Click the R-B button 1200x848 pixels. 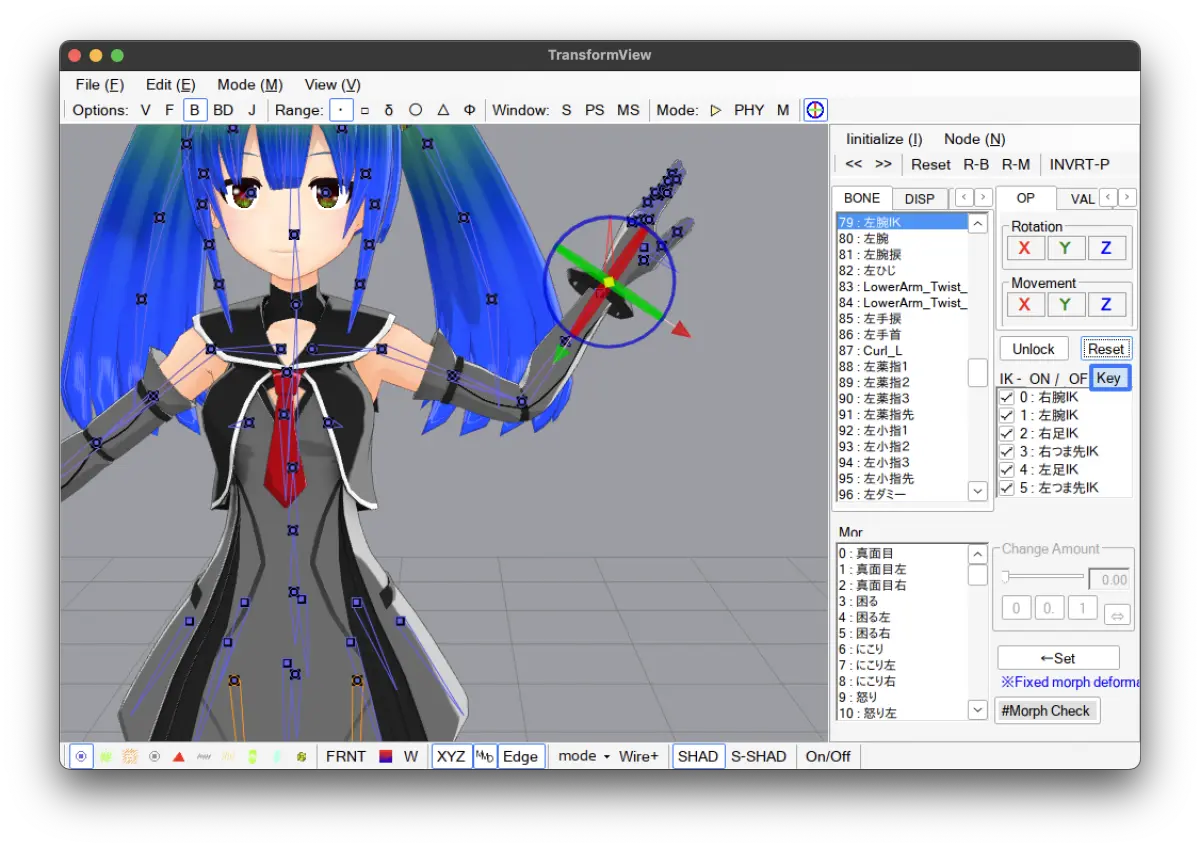(976, 164)
